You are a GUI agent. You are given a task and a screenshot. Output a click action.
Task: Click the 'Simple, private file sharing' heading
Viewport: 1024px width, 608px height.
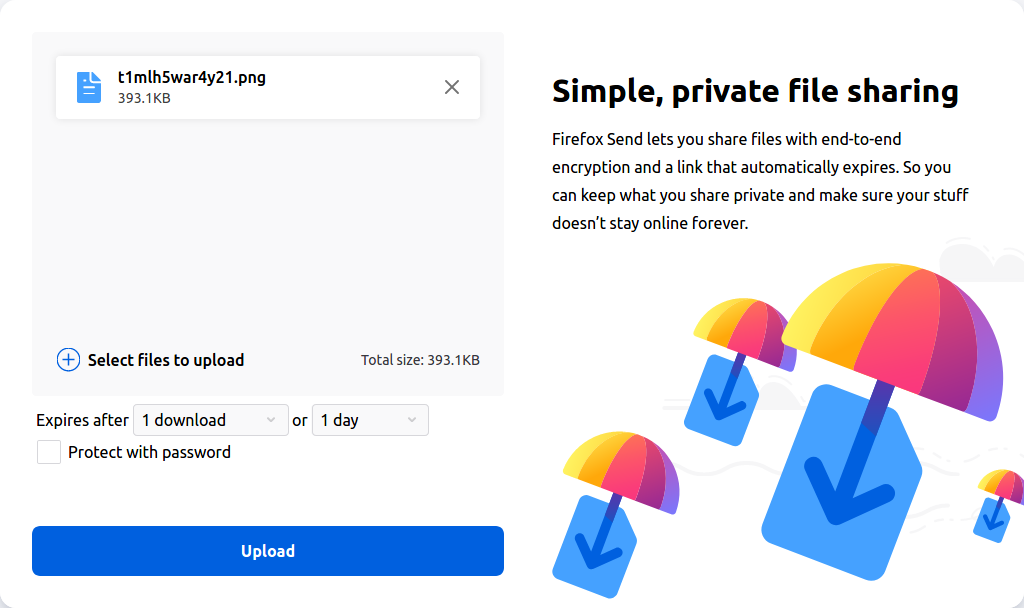point(755,91)
